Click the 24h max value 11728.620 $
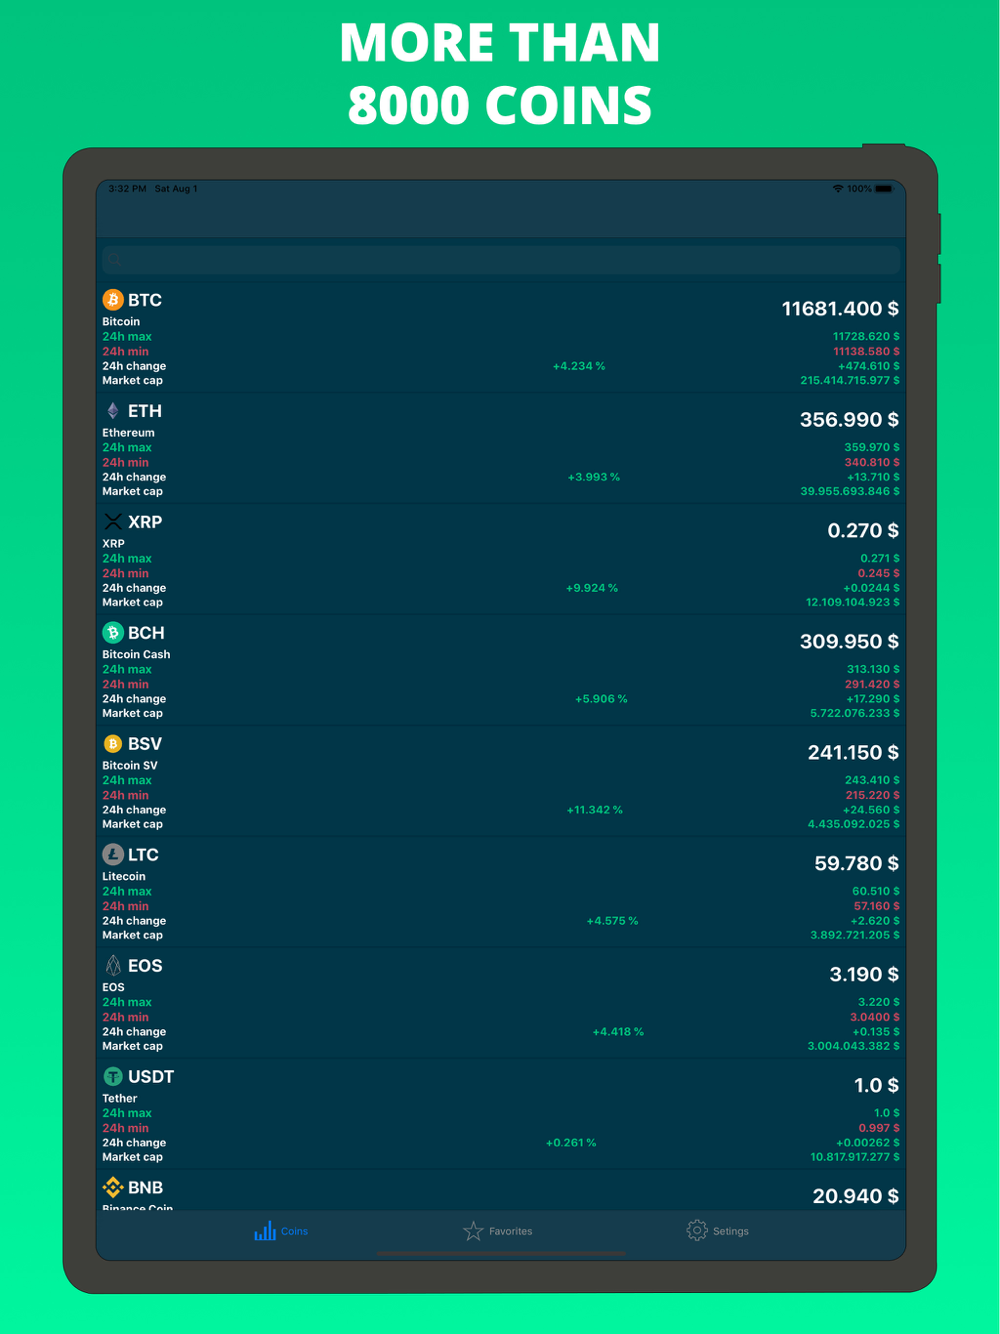1000x1334 pixels. (866, 337)
